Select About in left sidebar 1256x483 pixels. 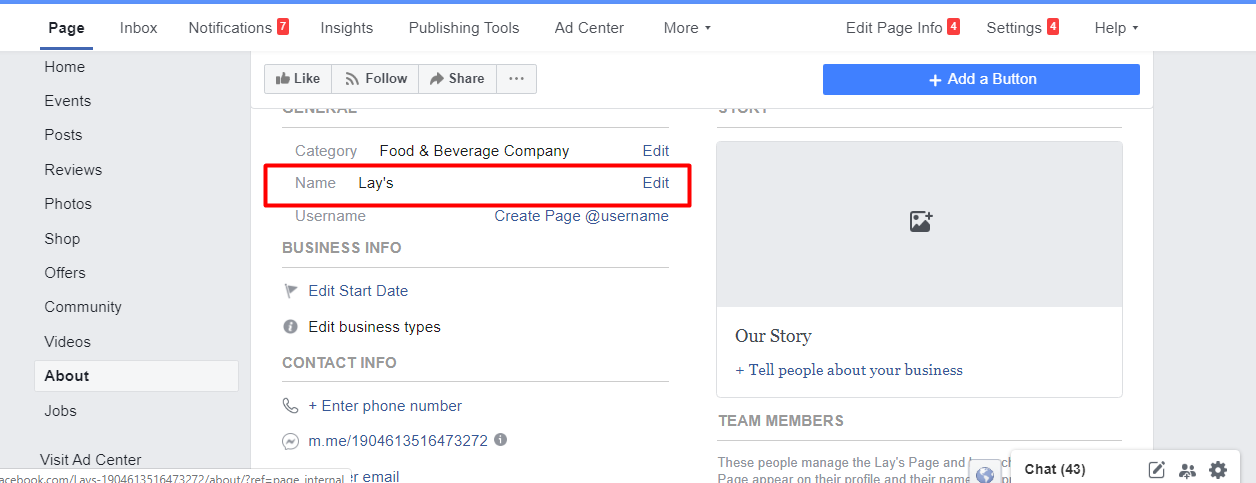(136, 376)
